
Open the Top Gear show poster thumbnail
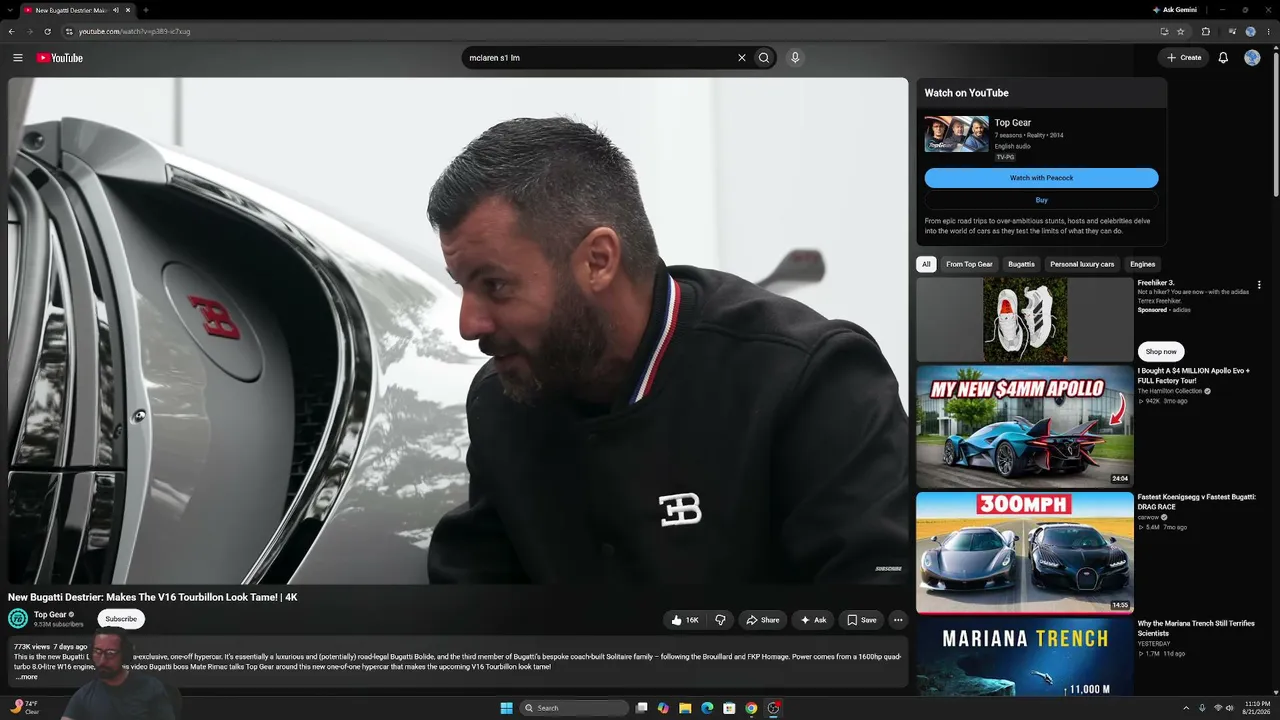click(x=957, y=134)
